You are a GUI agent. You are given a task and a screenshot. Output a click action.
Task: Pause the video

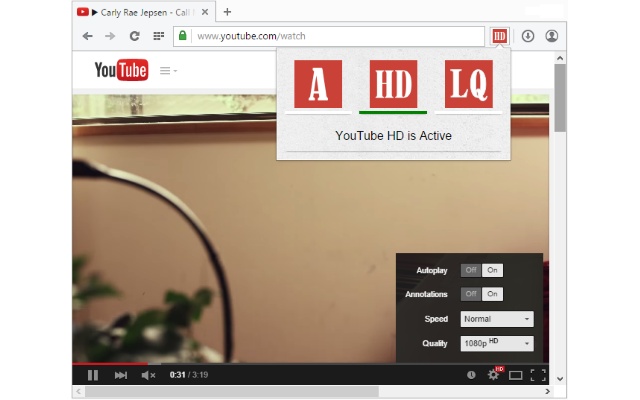pos(93,375)
